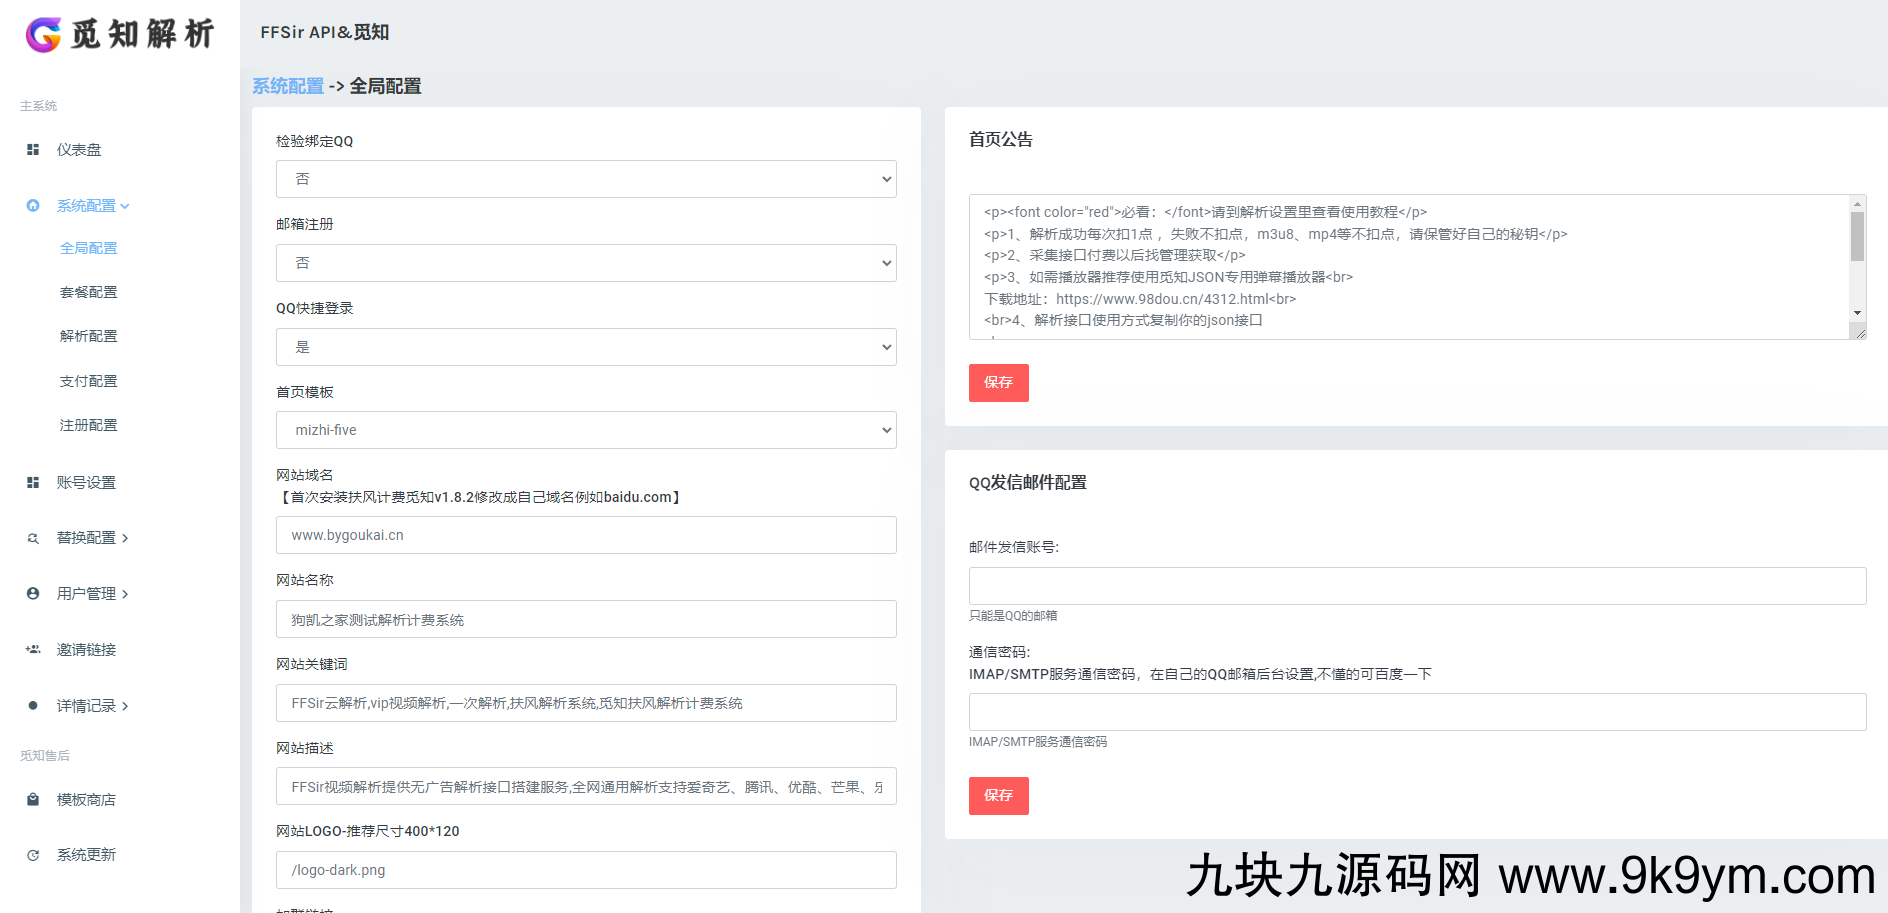Select 解析配置 in the sidebar

click(x=89, y=335)
